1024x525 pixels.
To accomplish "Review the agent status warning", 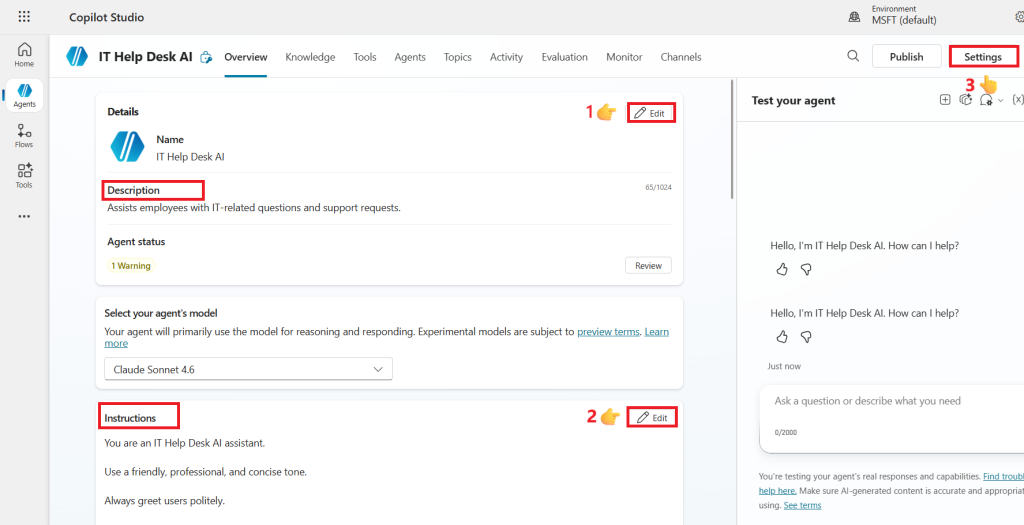I will tap(648, 266).
